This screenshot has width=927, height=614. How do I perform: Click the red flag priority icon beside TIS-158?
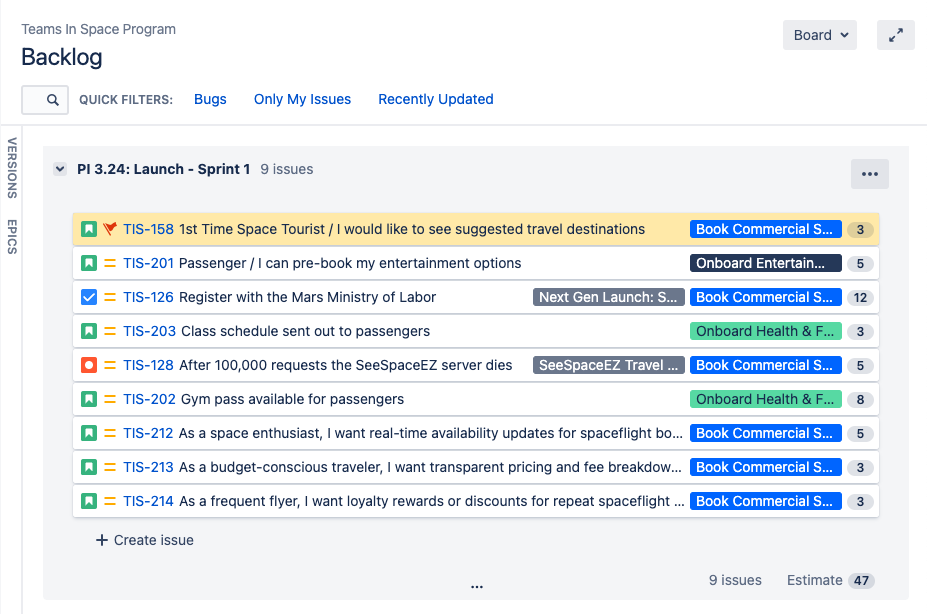point(110,229)
